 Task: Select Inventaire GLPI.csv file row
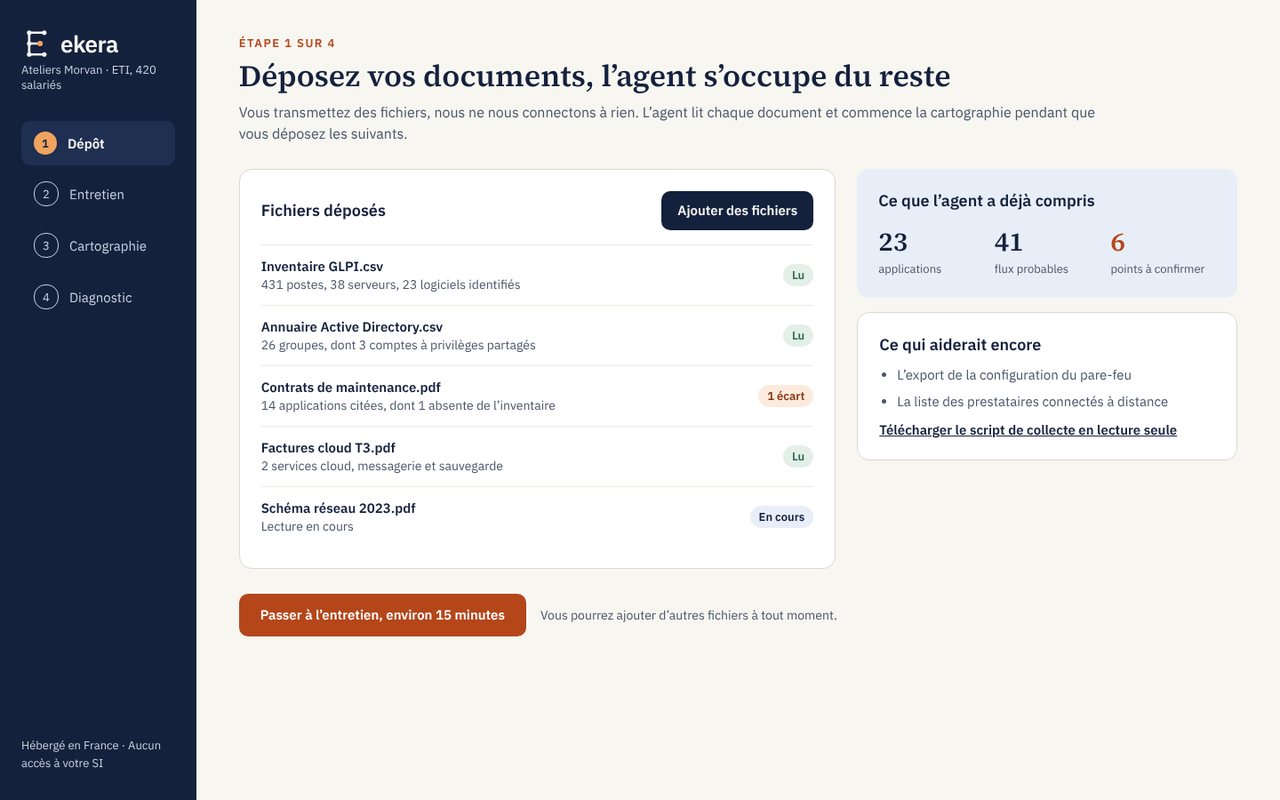(x=537, y=275)
